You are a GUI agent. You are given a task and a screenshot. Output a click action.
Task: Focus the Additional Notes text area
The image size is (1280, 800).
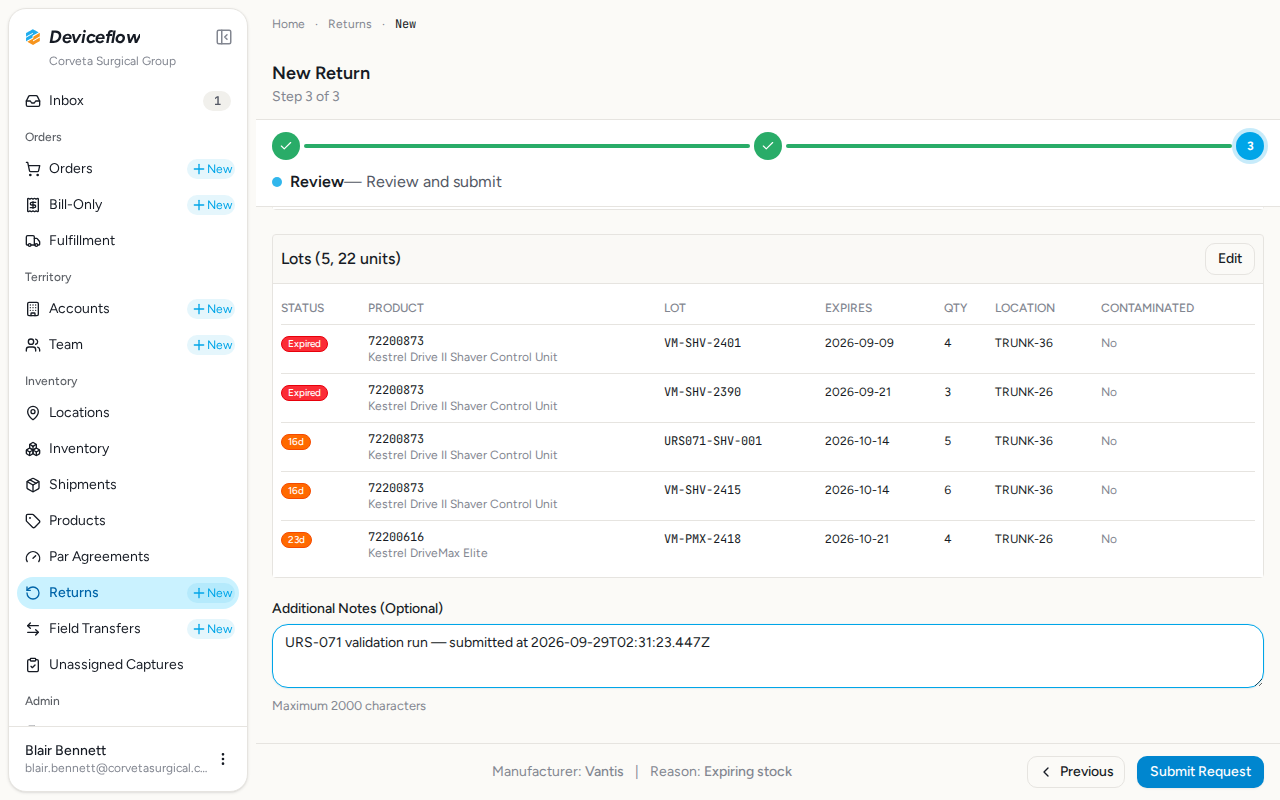[x=768, y=656]
